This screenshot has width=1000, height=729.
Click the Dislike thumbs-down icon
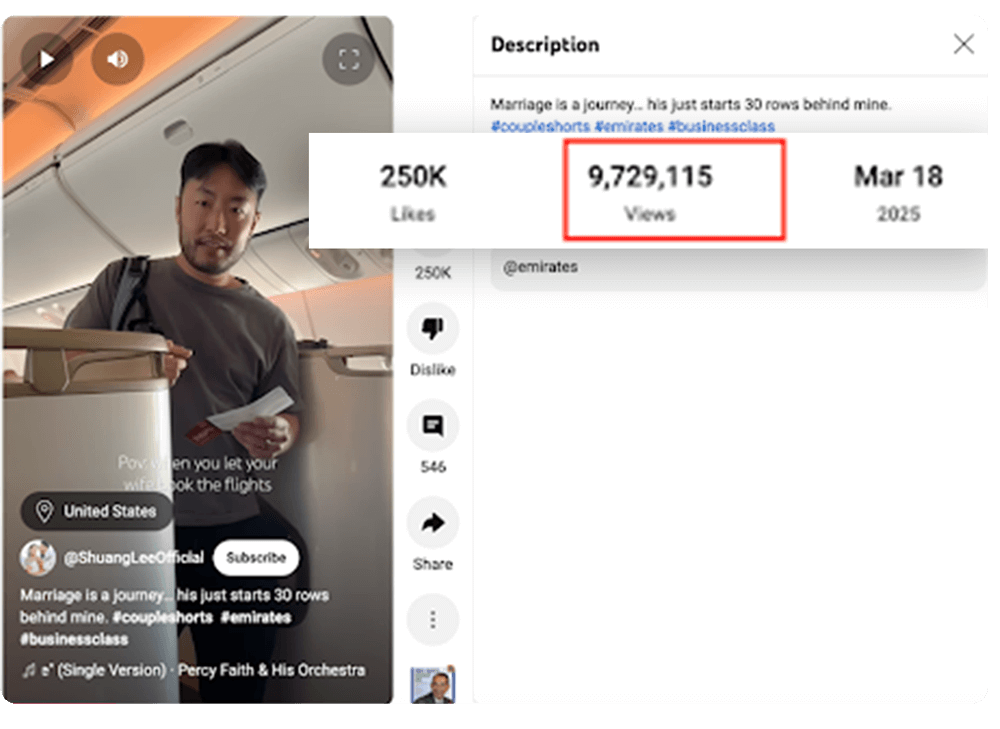click(432, 328)
